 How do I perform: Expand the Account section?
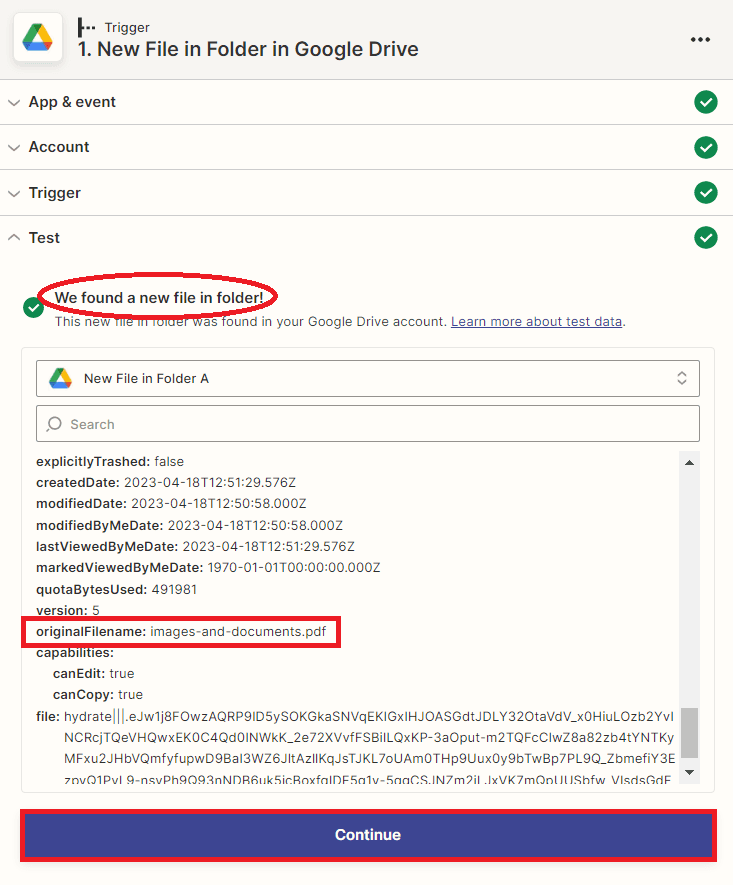(x=59, y=147)
